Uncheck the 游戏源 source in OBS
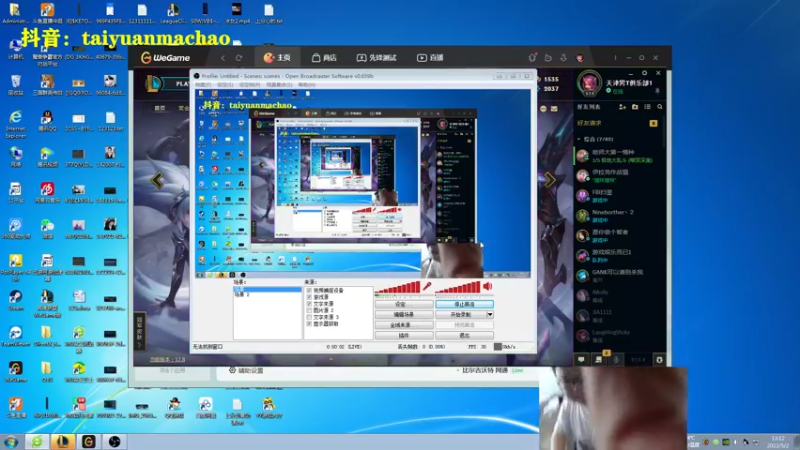 coord(309,297)
